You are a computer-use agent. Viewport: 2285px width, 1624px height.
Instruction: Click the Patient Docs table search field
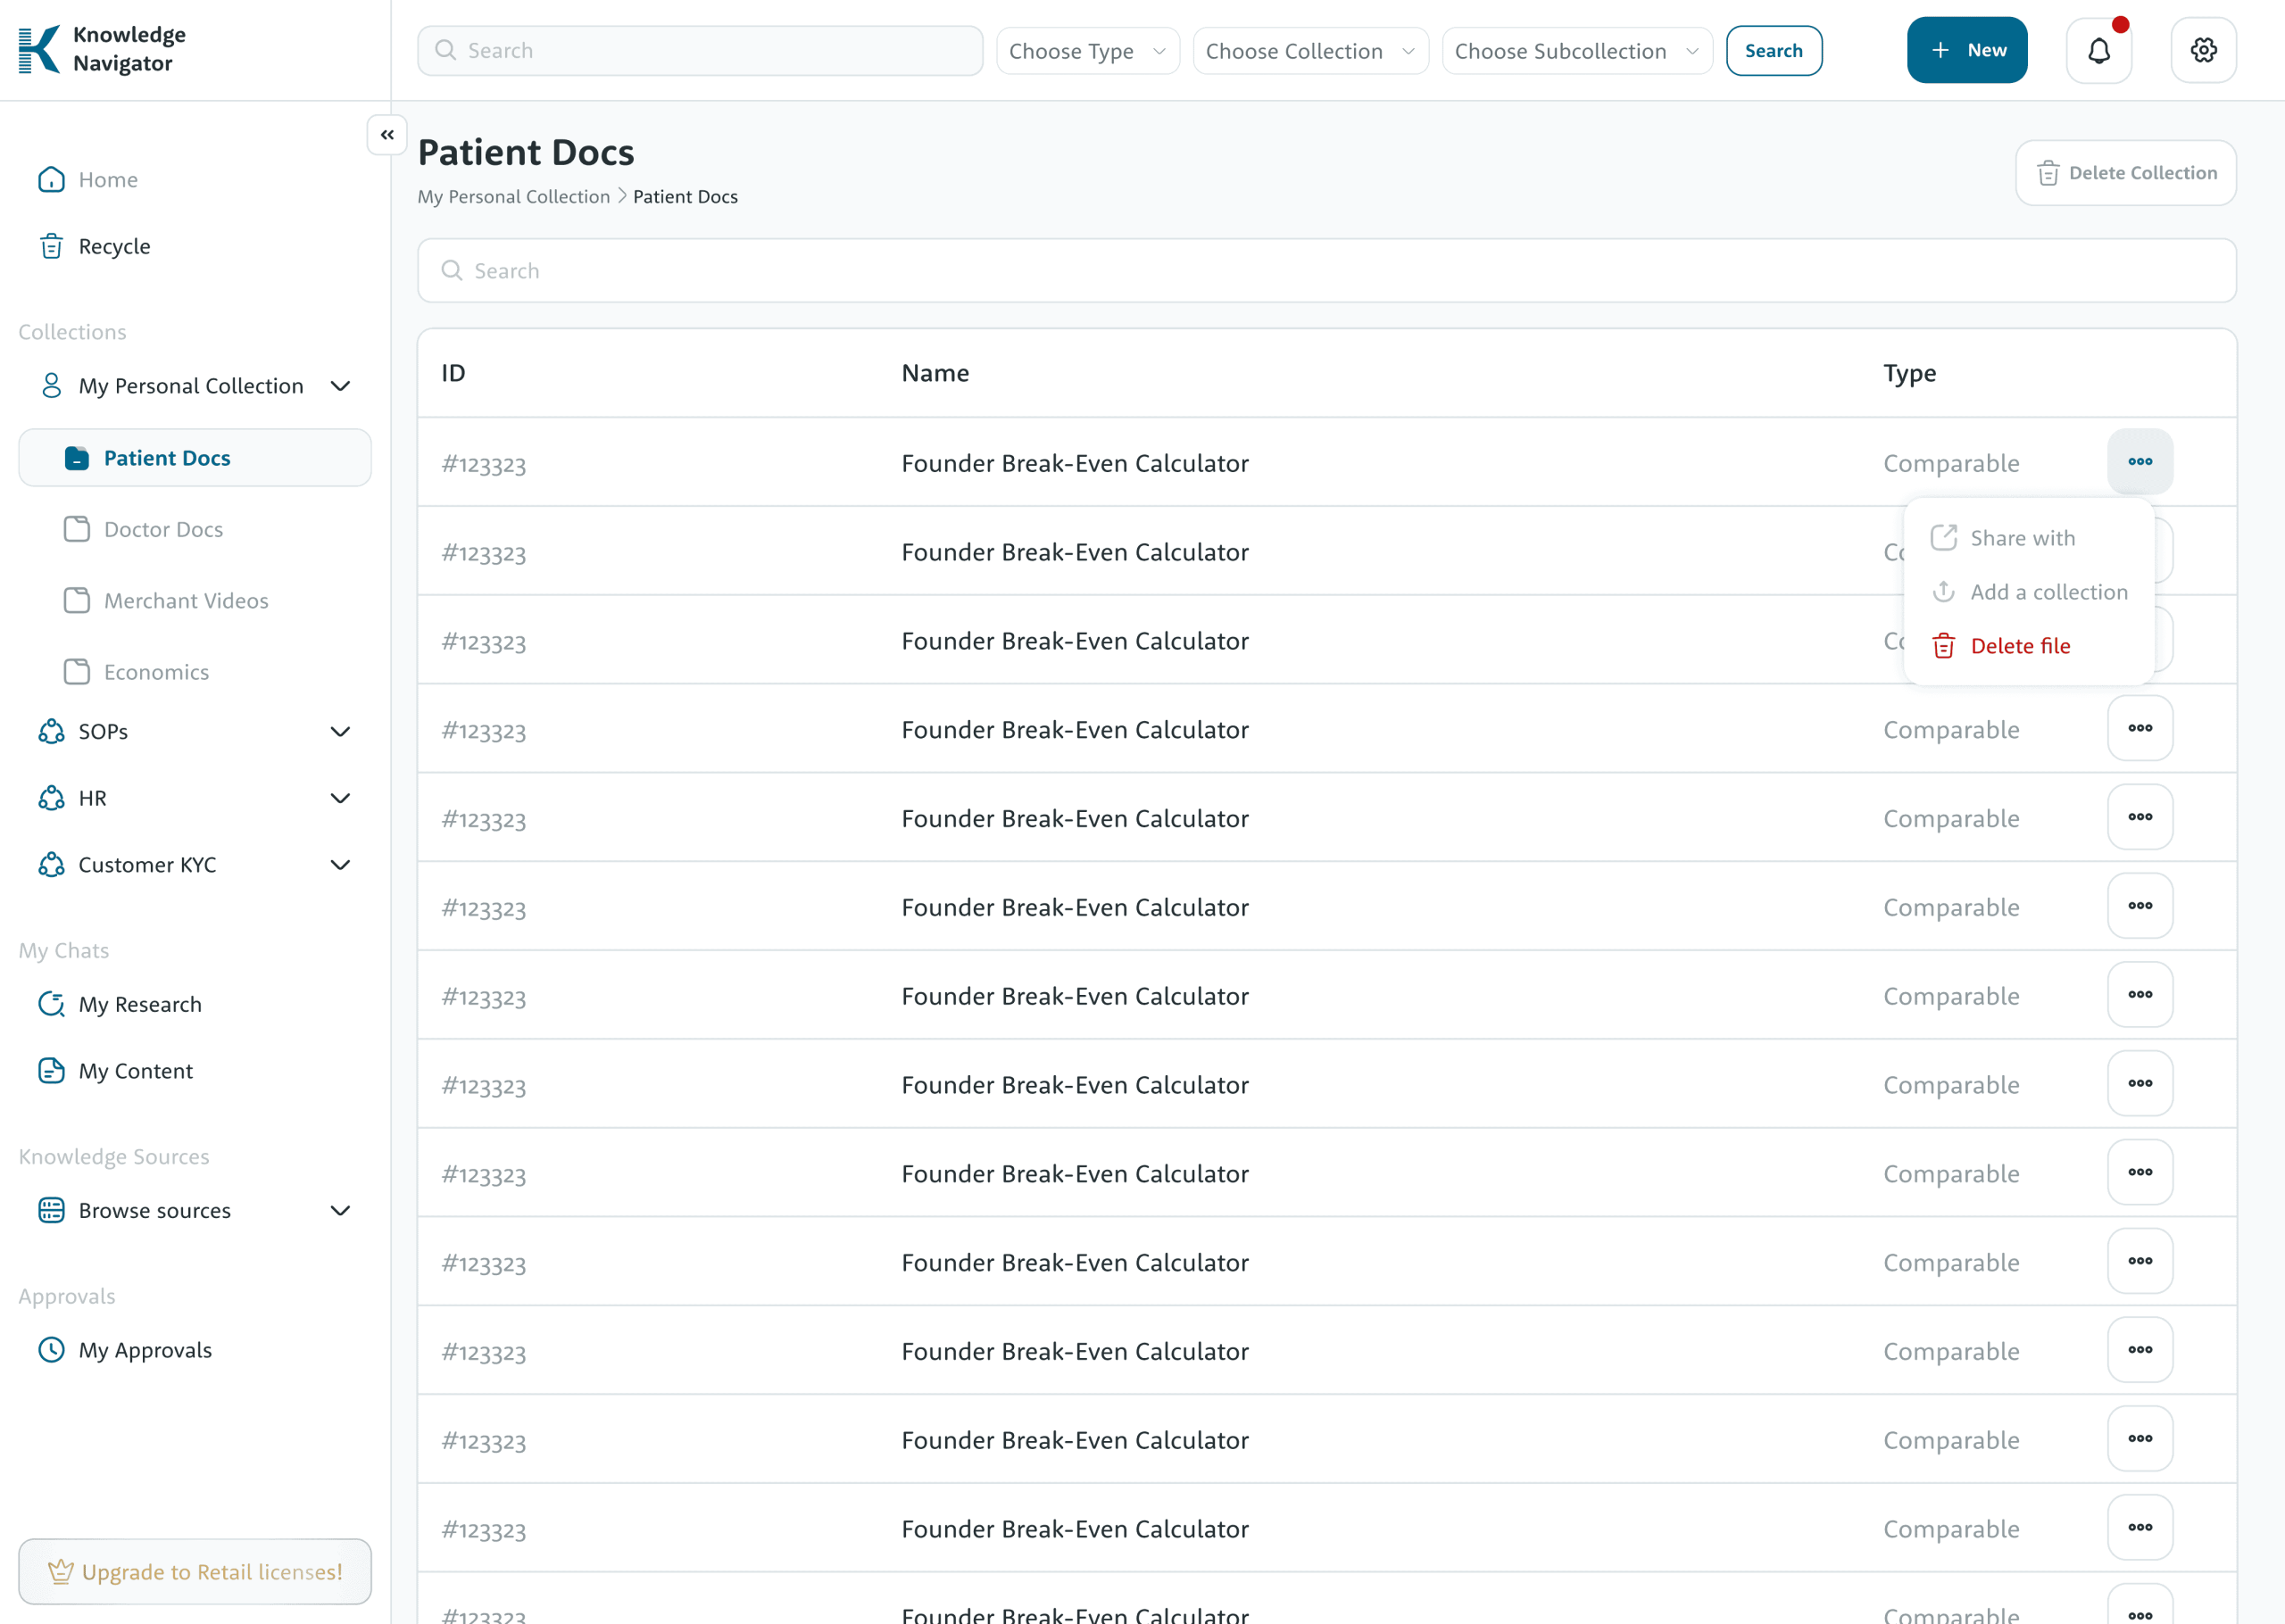tap(1326, 271)
